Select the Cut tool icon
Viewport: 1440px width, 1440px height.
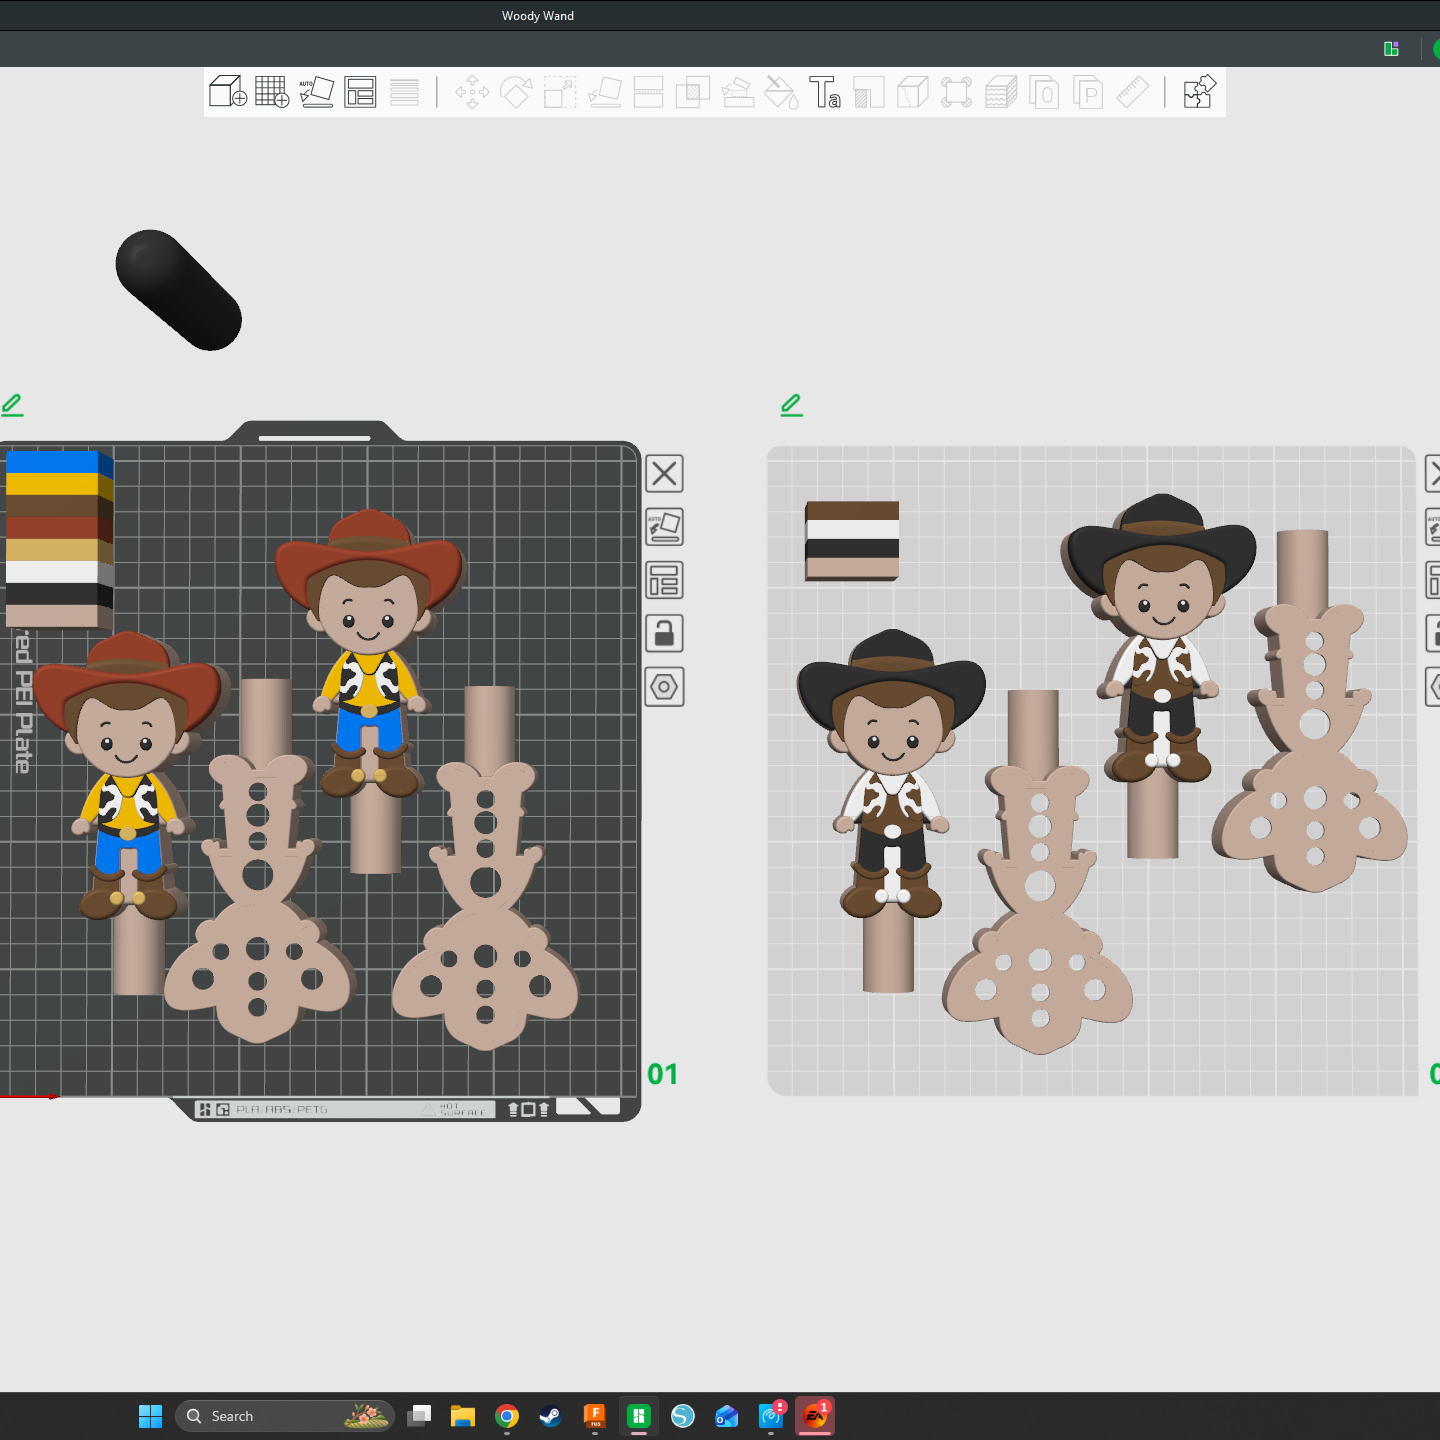[648, 93]
